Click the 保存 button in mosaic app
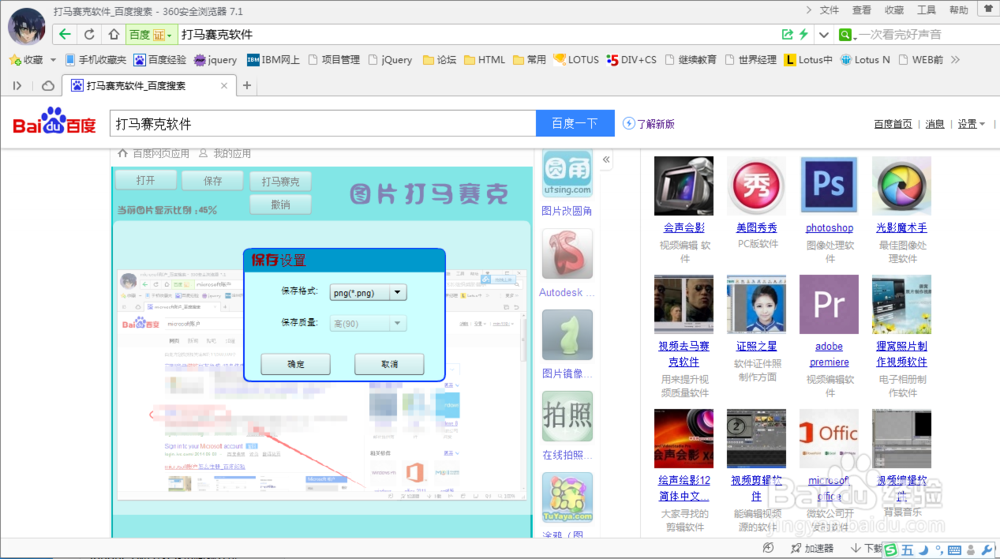 click(x=212, y=181)
